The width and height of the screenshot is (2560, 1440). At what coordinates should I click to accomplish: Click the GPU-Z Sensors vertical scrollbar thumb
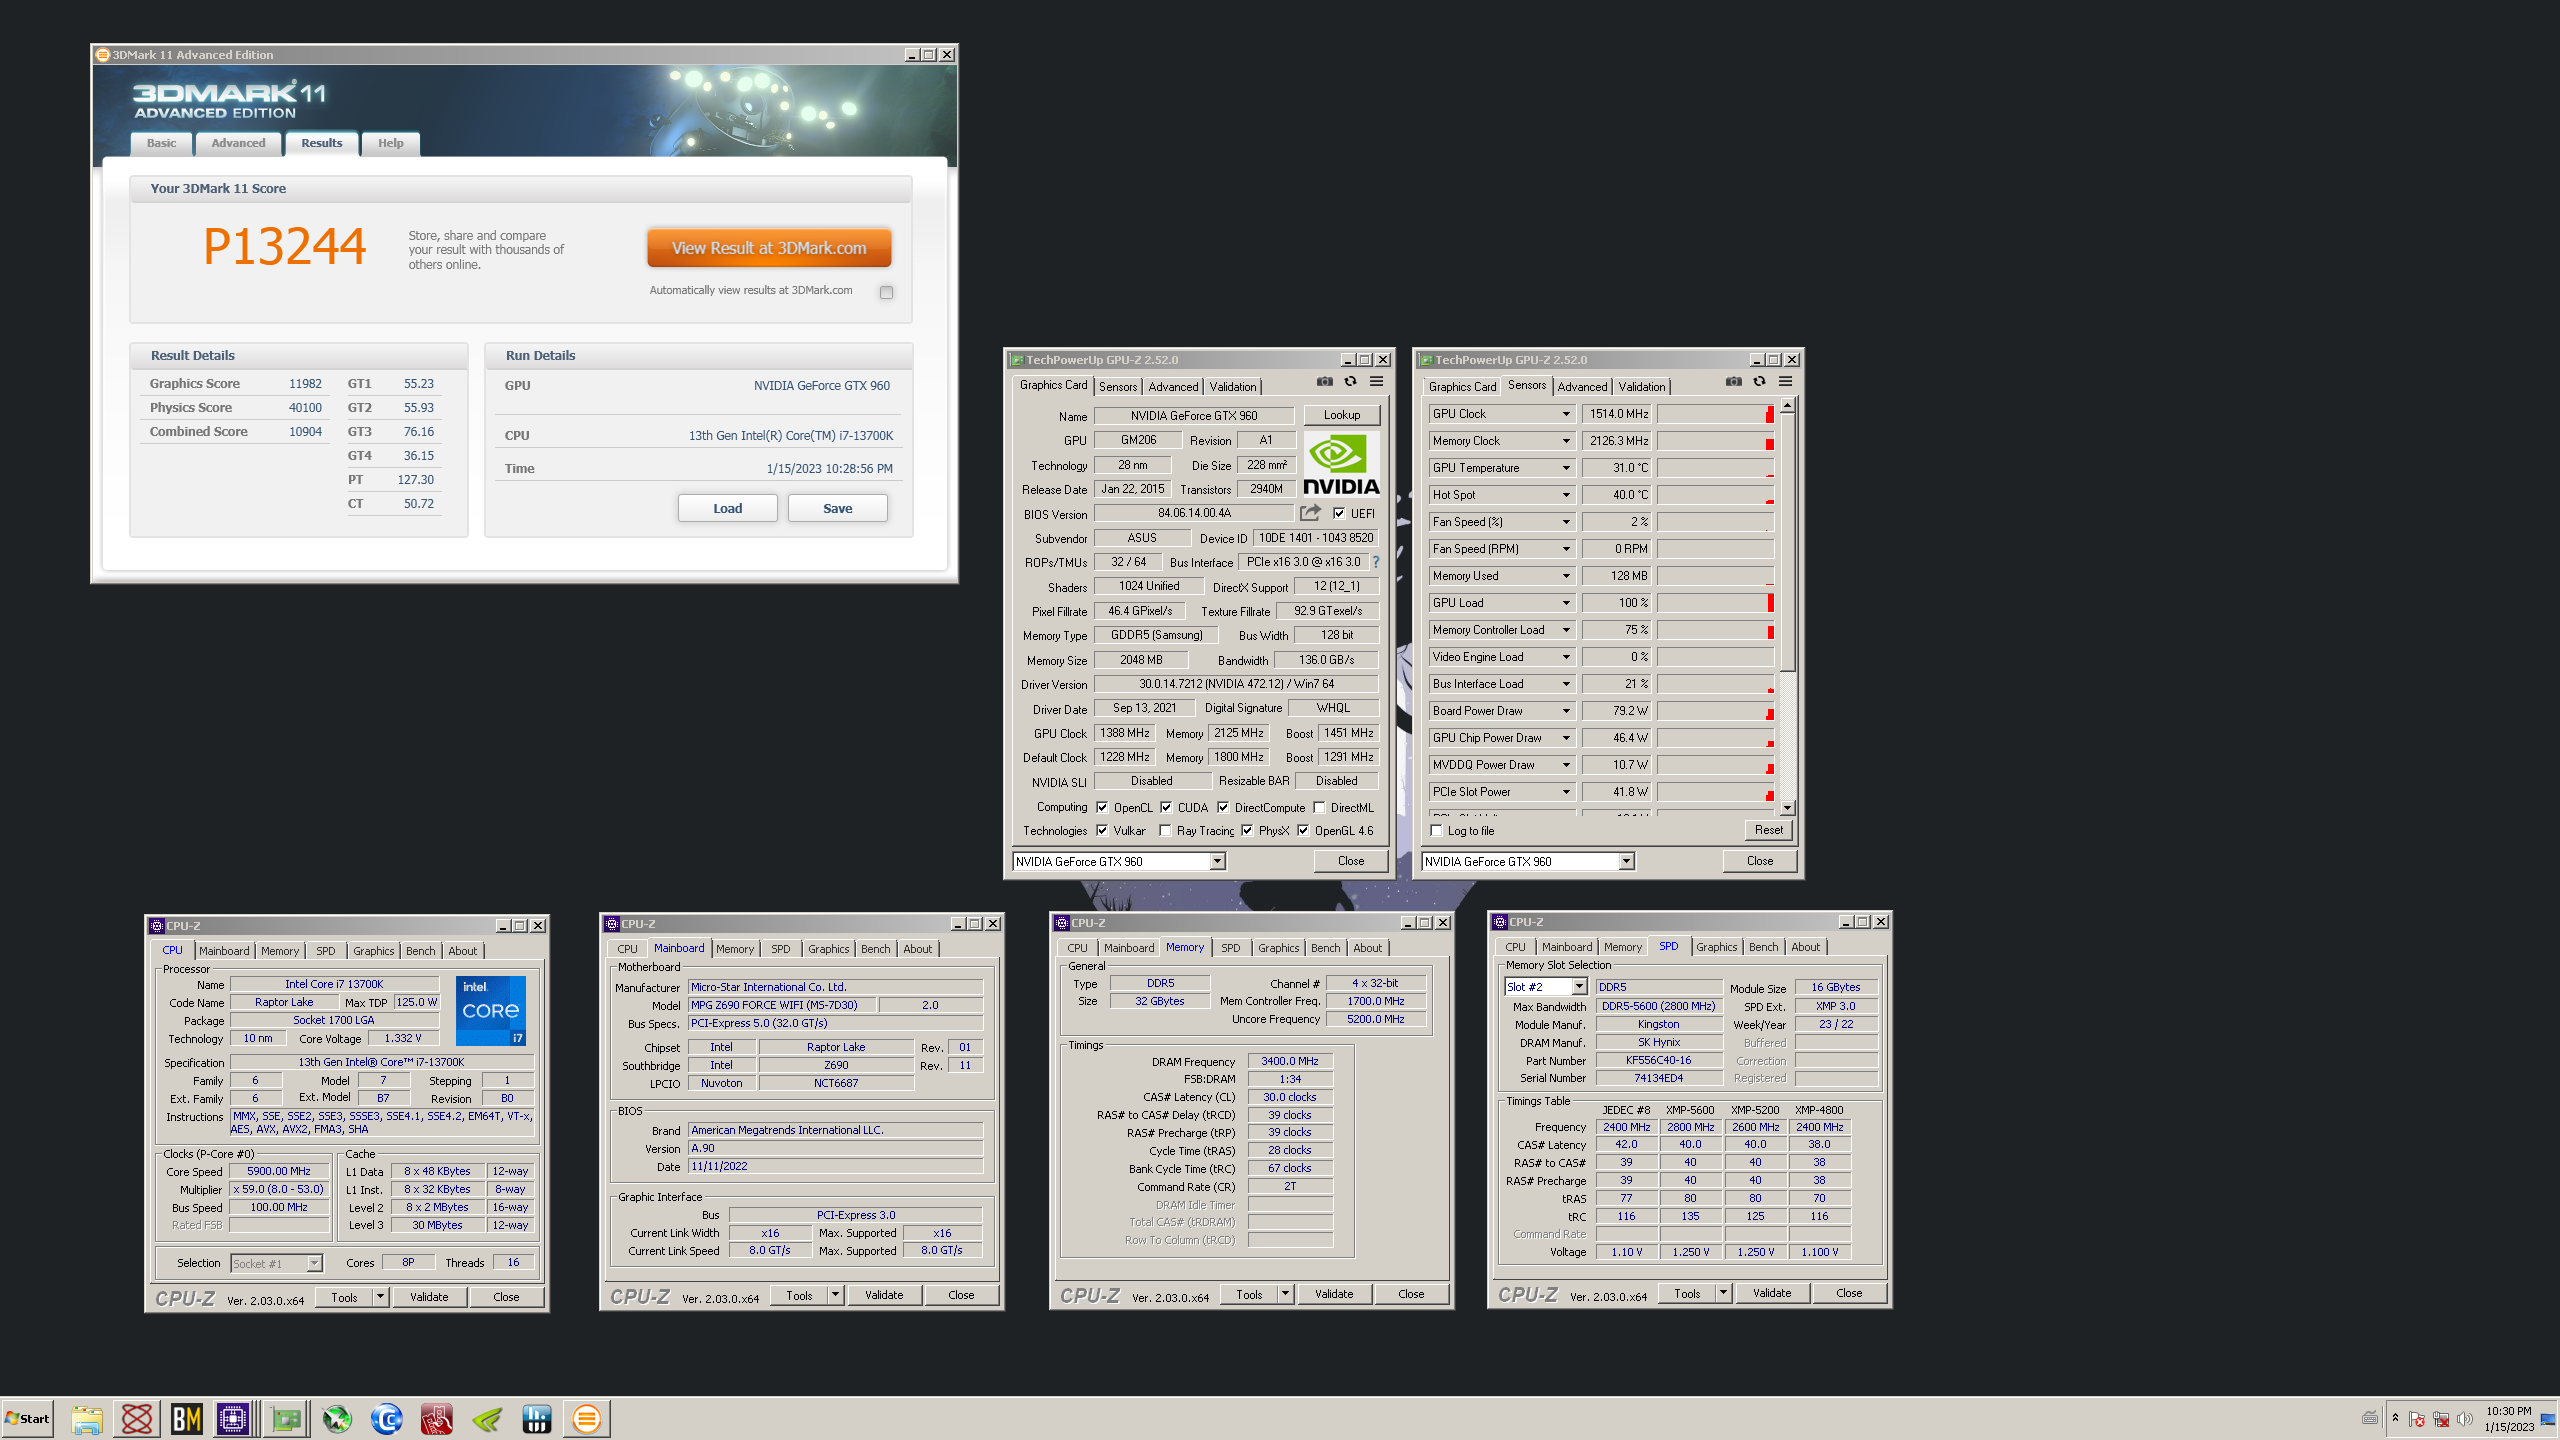[1787, 542]
